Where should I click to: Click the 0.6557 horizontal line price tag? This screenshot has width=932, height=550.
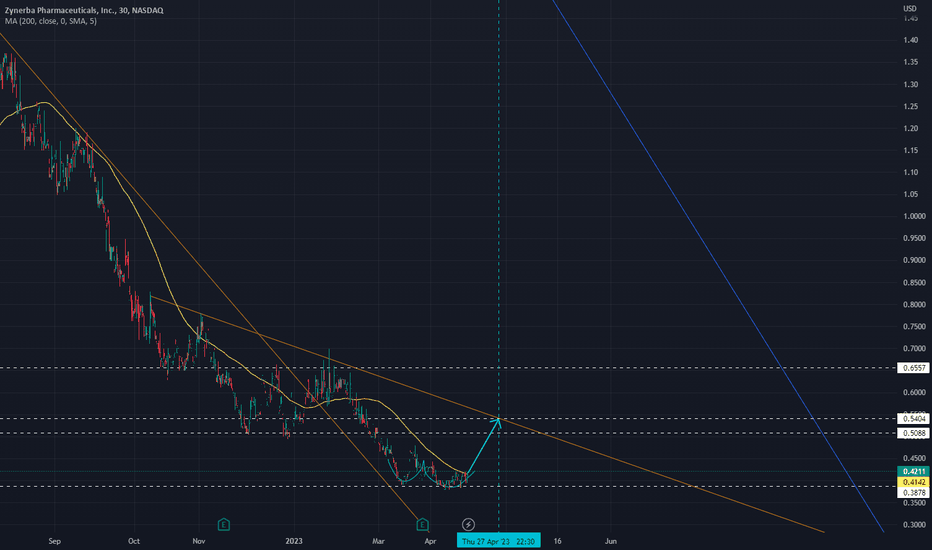(x=914, y=368)
